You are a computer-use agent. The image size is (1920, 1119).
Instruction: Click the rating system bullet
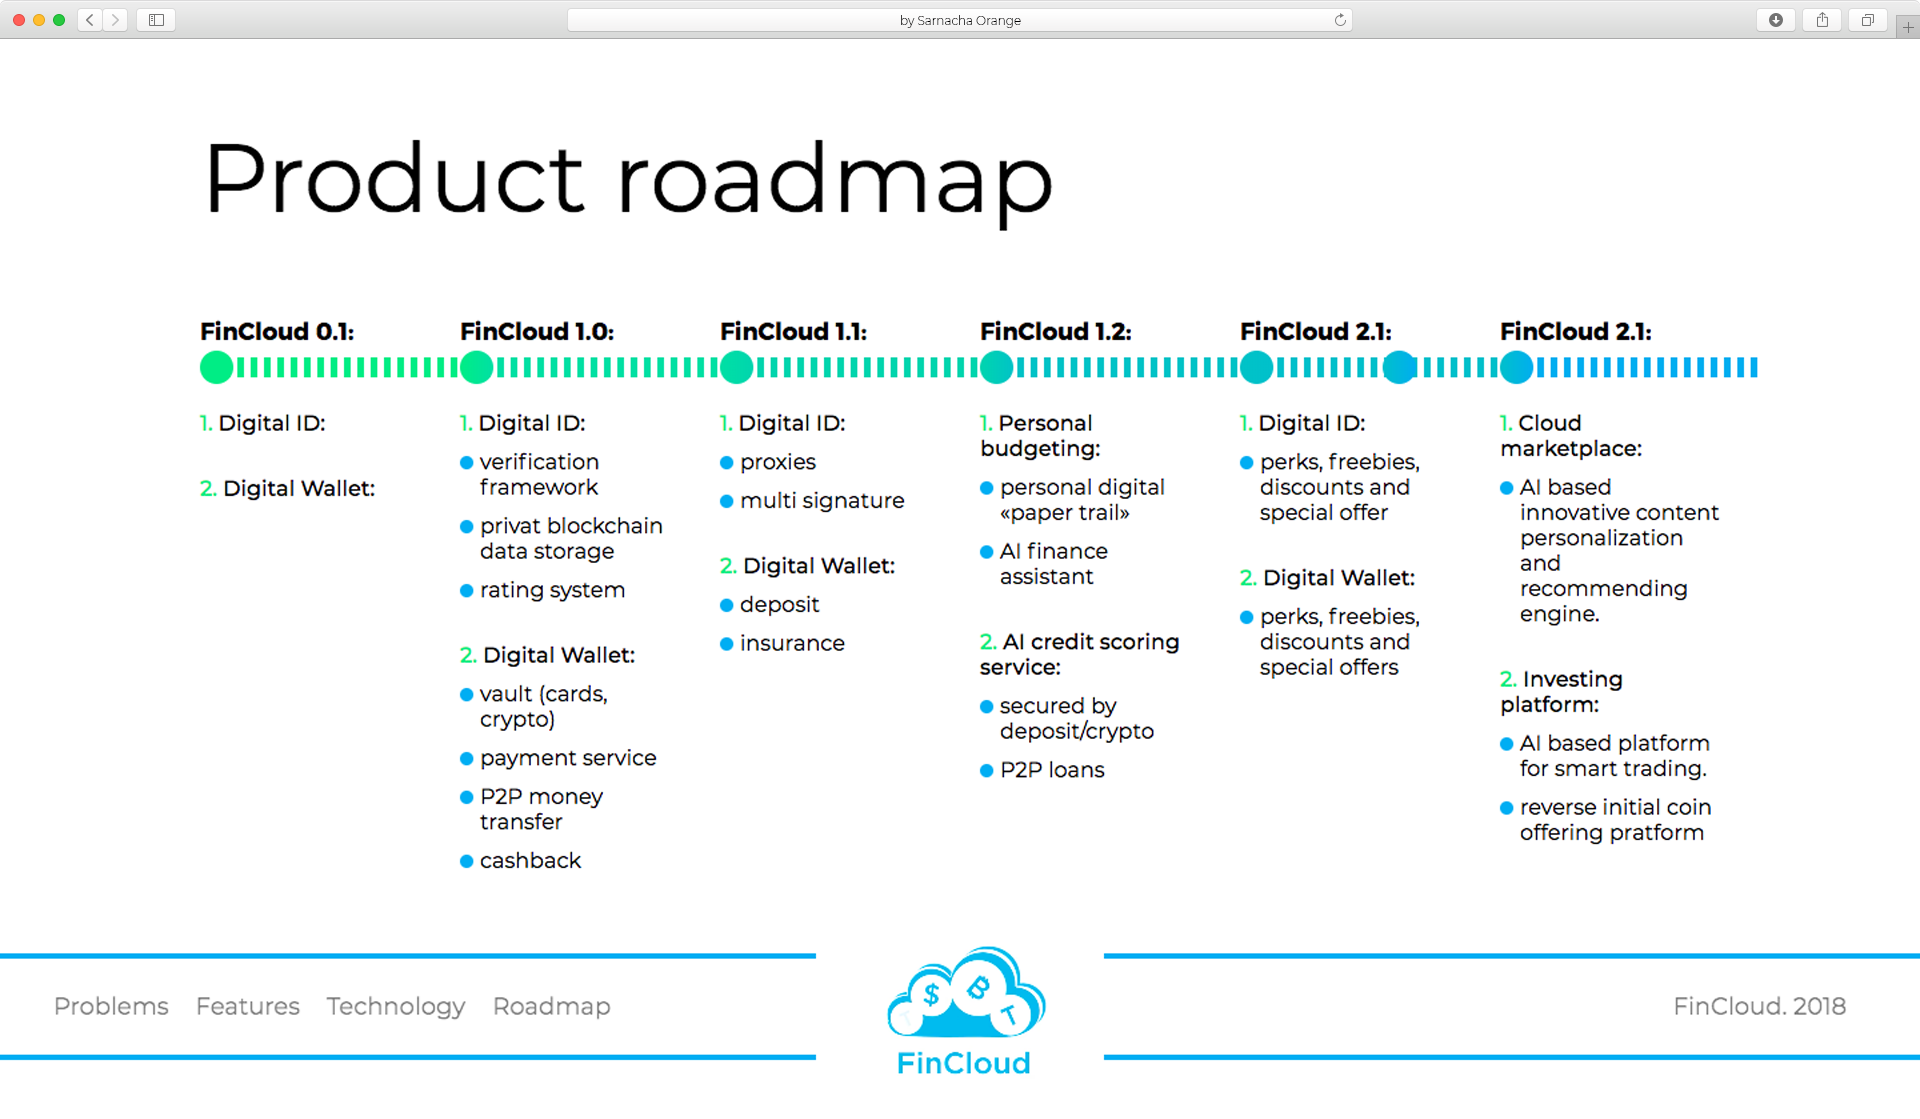pos(543,591)
